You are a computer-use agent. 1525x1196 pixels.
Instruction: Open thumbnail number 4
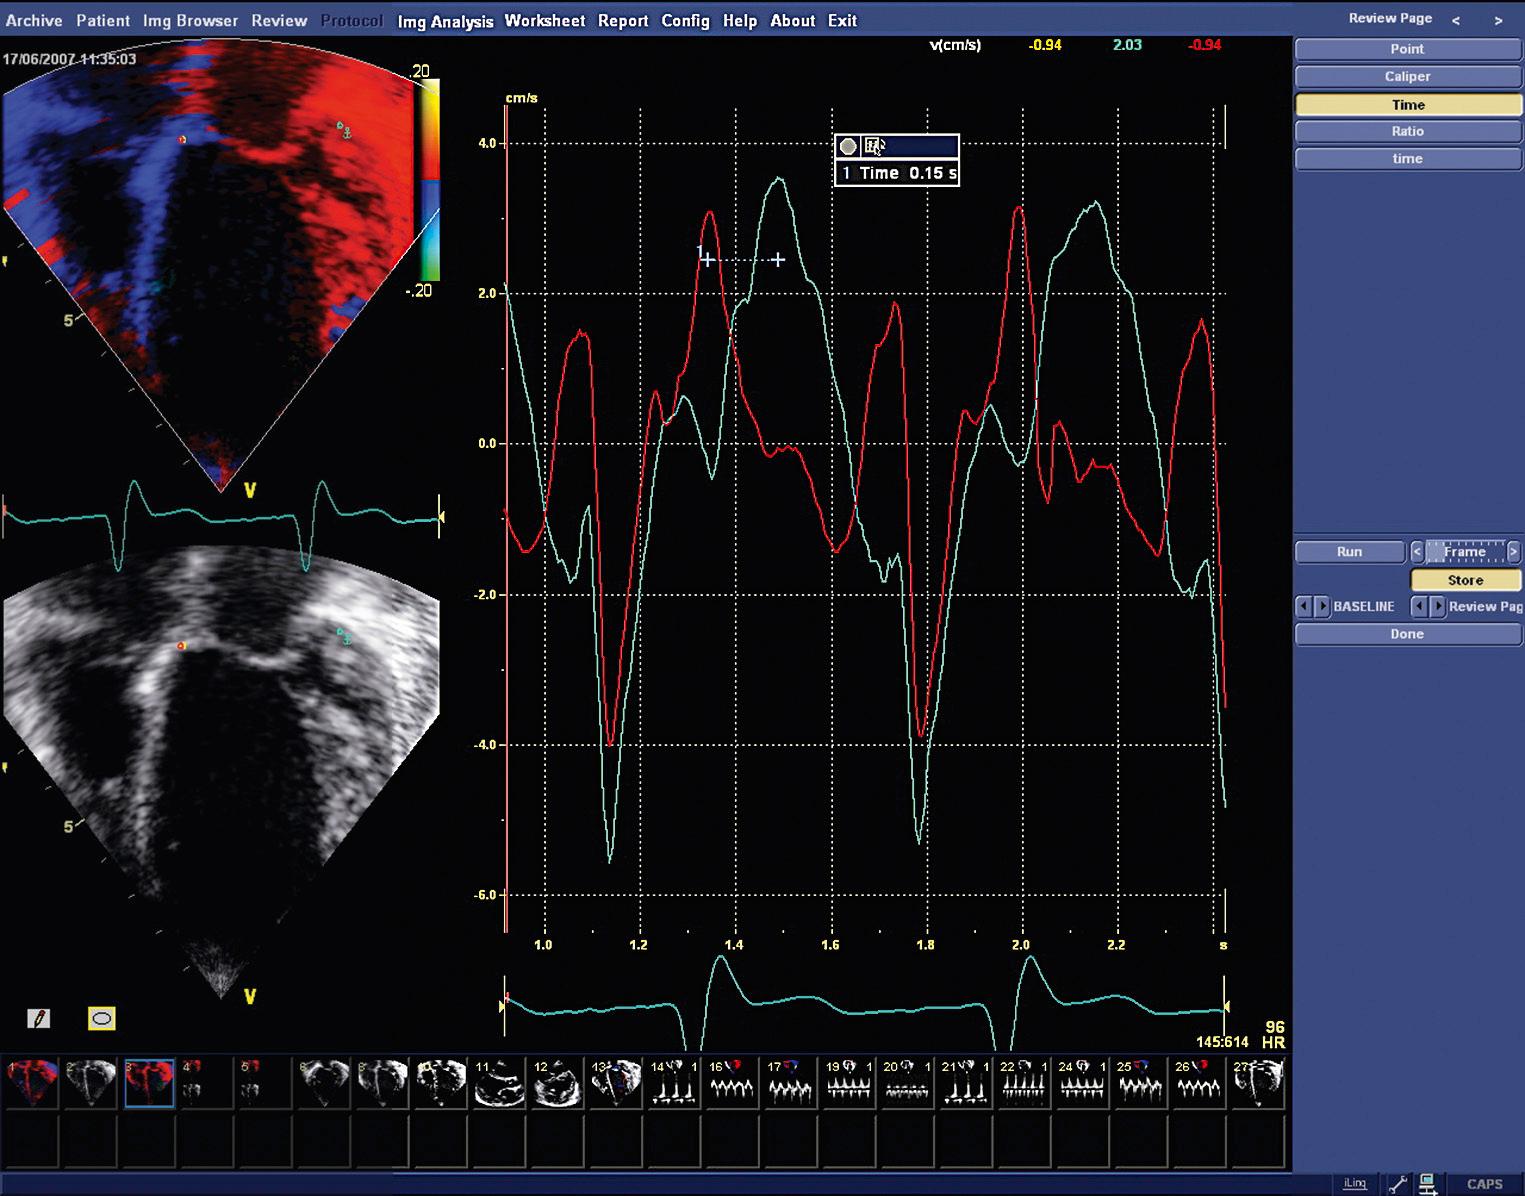[207, 1084]
